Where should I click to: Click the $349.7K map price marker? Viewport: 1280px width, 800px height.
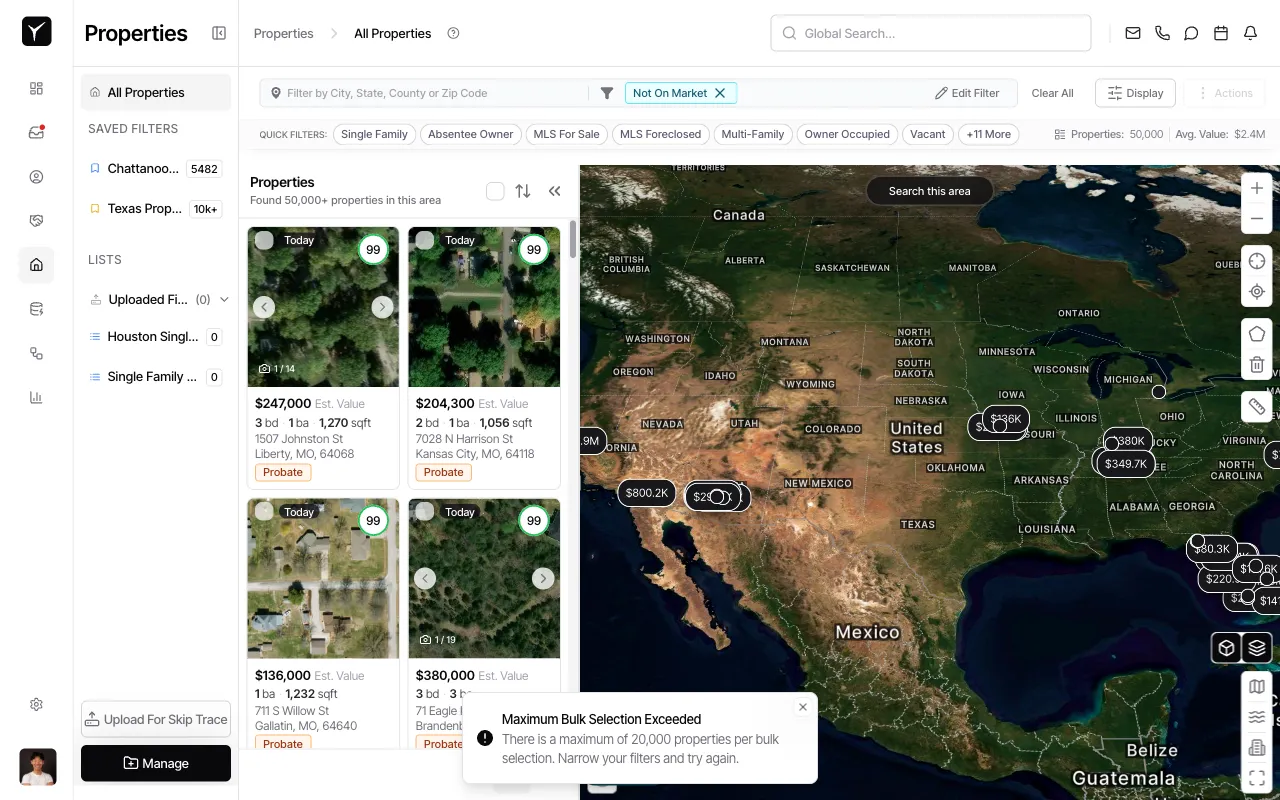click(x=1126, y=464)
